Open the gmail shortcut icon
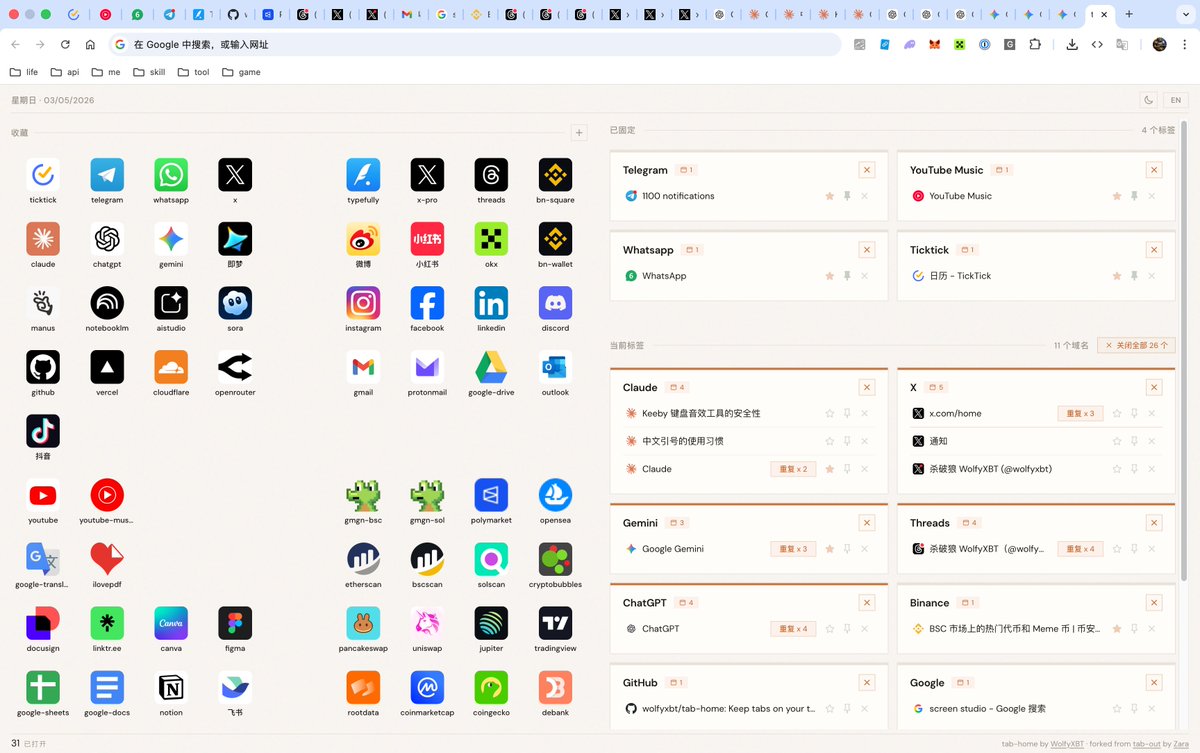This screenshot has width=1200, height=753. point(363,367)
